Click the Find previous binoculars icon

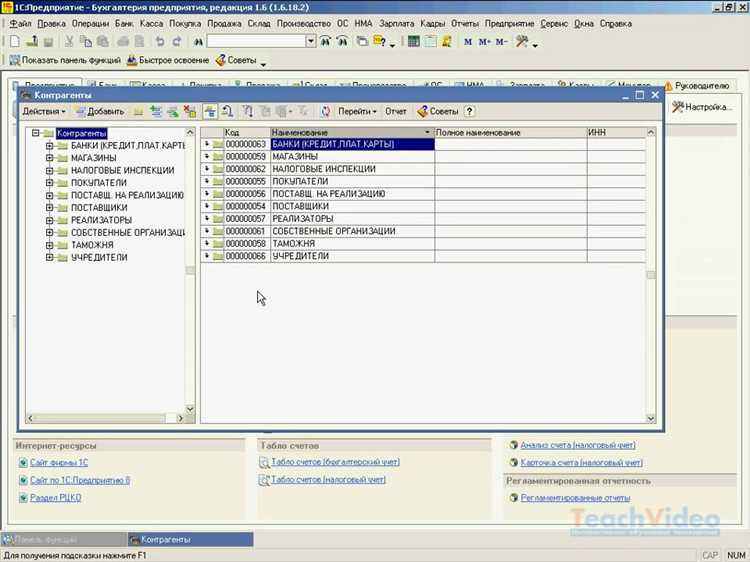click(342, 42)
